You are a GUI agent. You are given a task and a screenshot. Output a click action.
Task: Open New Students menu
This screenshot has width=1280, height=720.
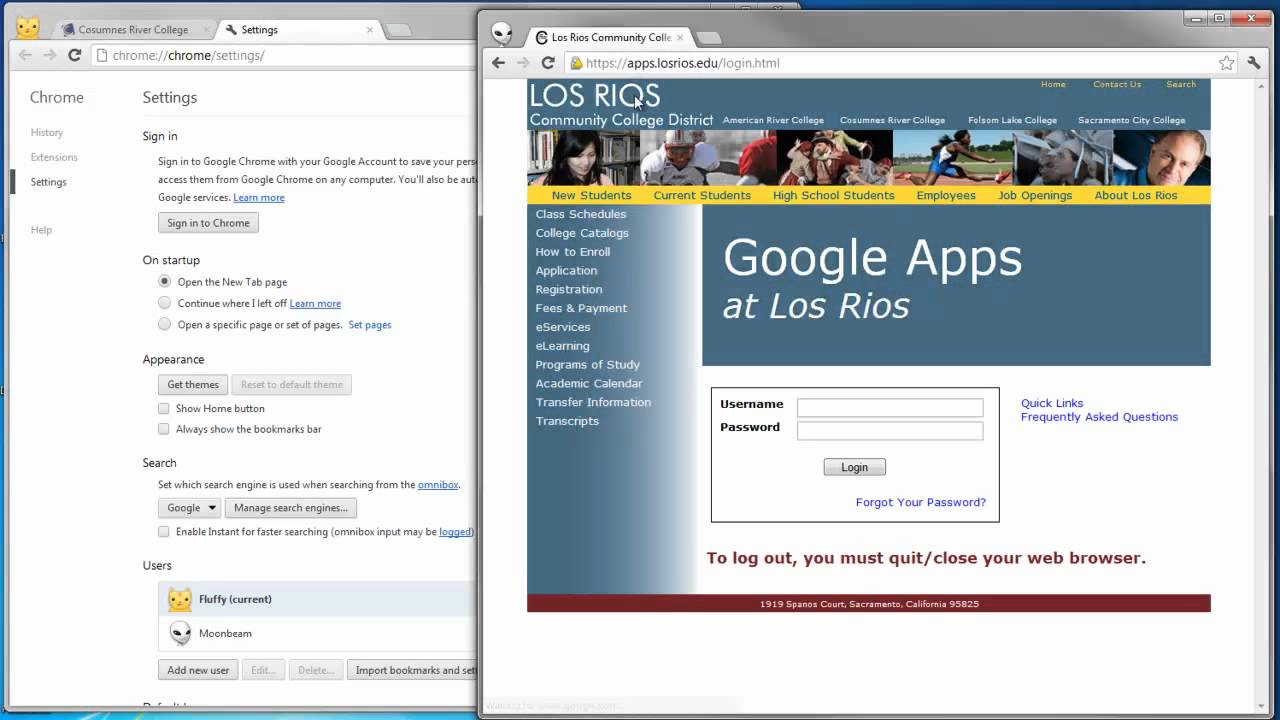pos(591,195)
